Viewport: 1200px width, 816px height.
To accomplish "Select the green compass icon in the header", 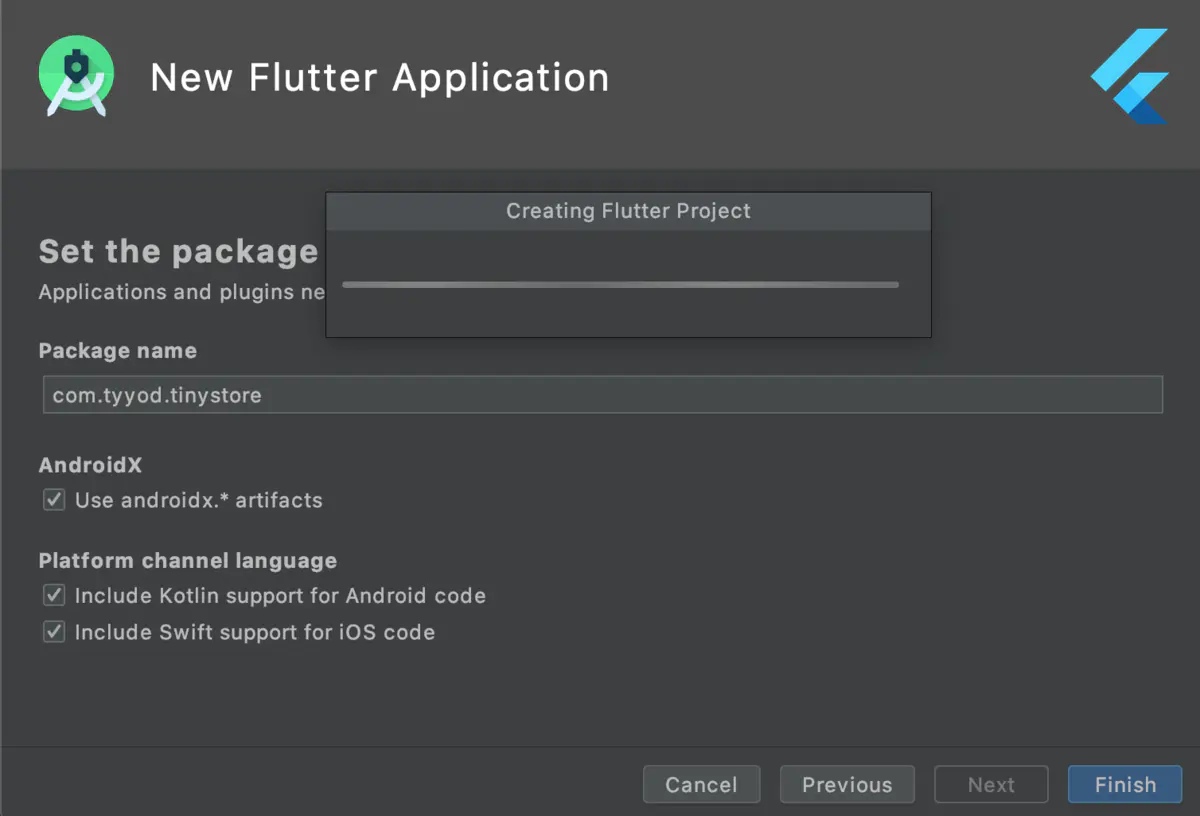I will [76, 76].
